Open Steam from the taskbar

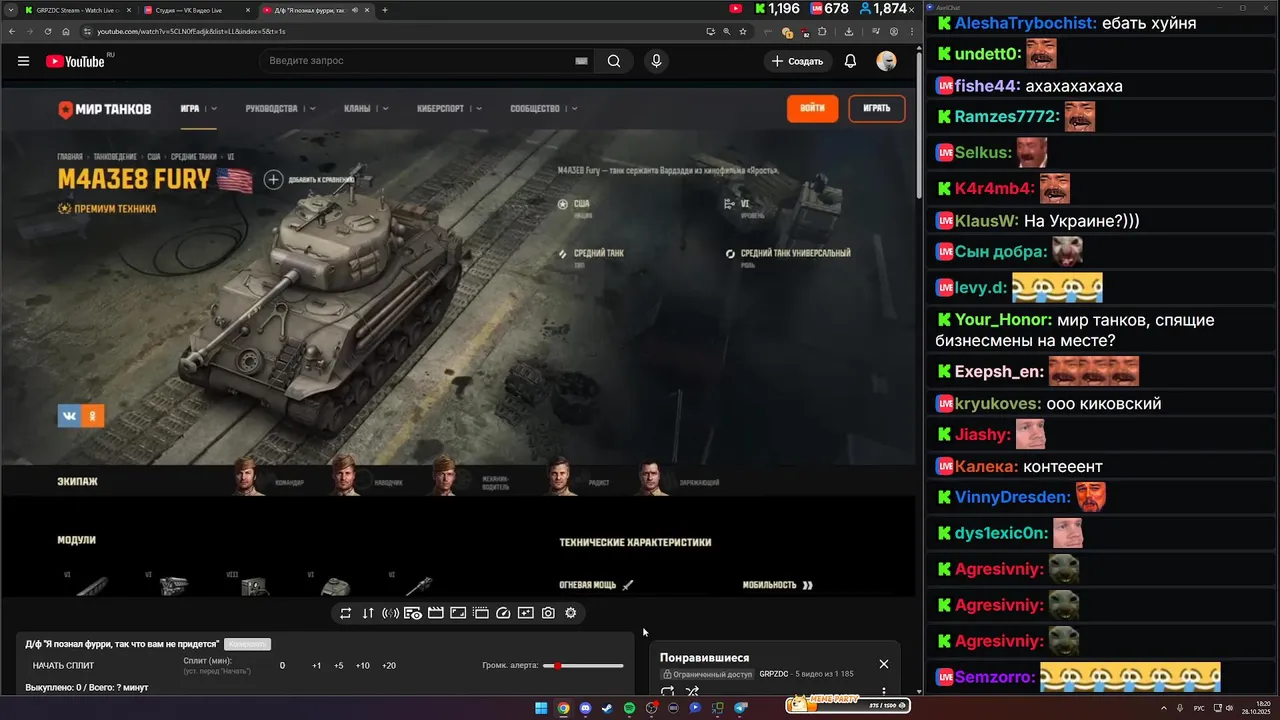click(607, 708)
